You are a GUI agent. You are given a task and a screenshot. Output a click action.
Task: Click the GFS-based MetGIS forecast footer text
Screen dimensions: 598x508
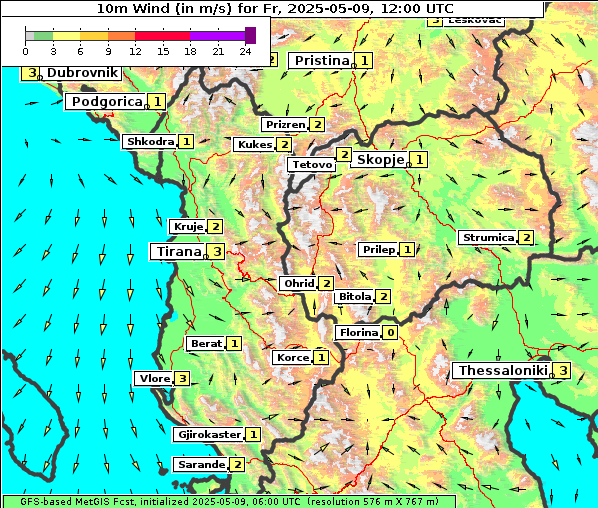pyautogui.click(x=229, y=502)
